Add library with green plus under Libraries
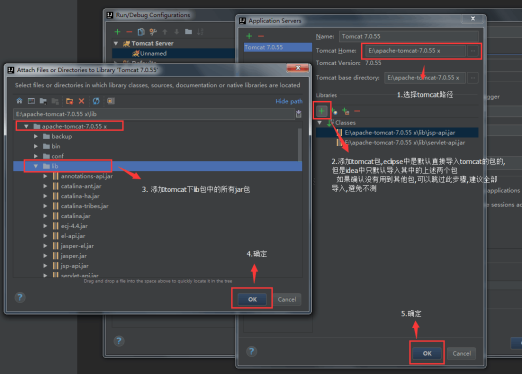 click(322, 111)
